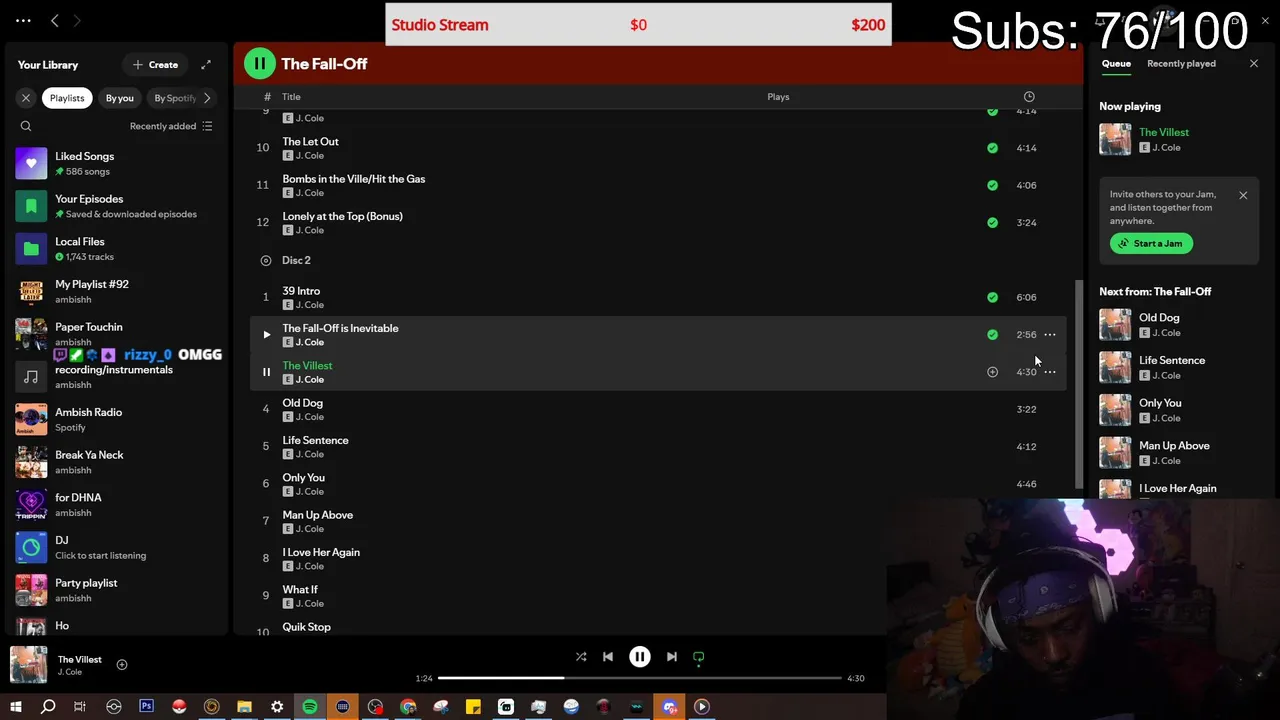1280x720 pixels.
Task: Open Google Chrome from the taskbar
Action: pyautogui.click(x=408, y=707)
